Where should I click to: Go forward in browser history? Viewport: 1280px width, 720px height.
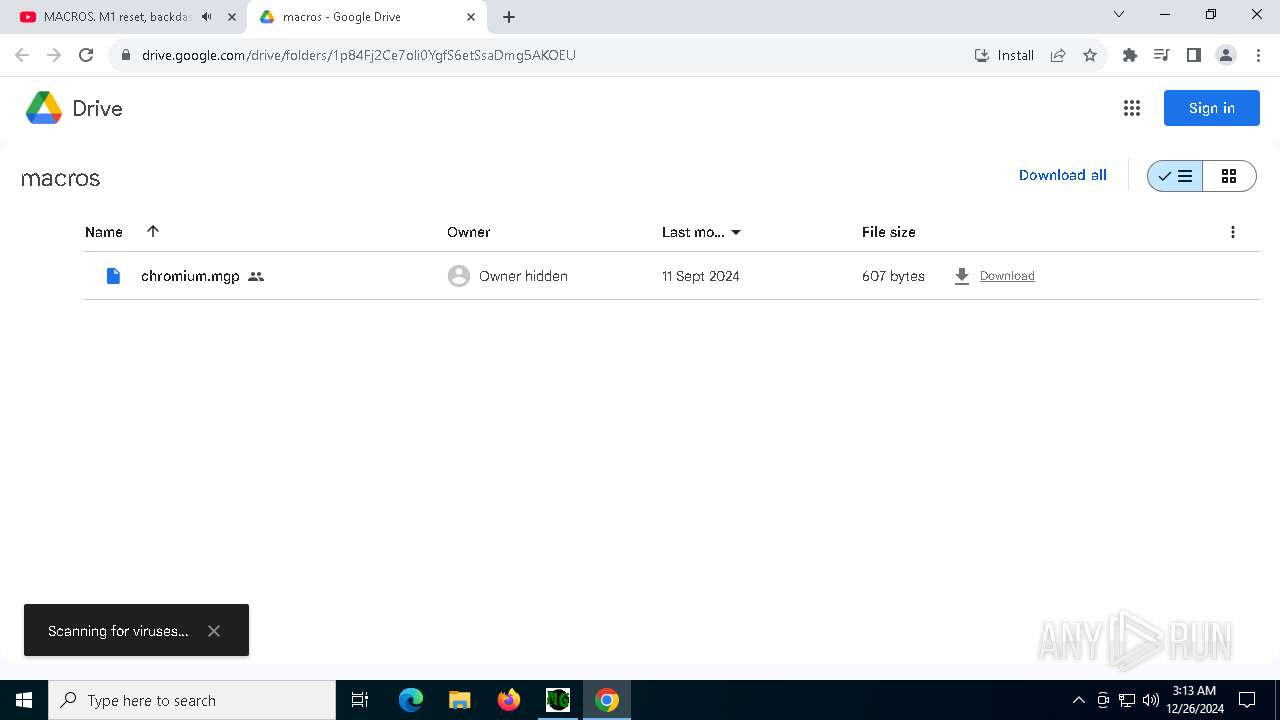pos(54,55)
